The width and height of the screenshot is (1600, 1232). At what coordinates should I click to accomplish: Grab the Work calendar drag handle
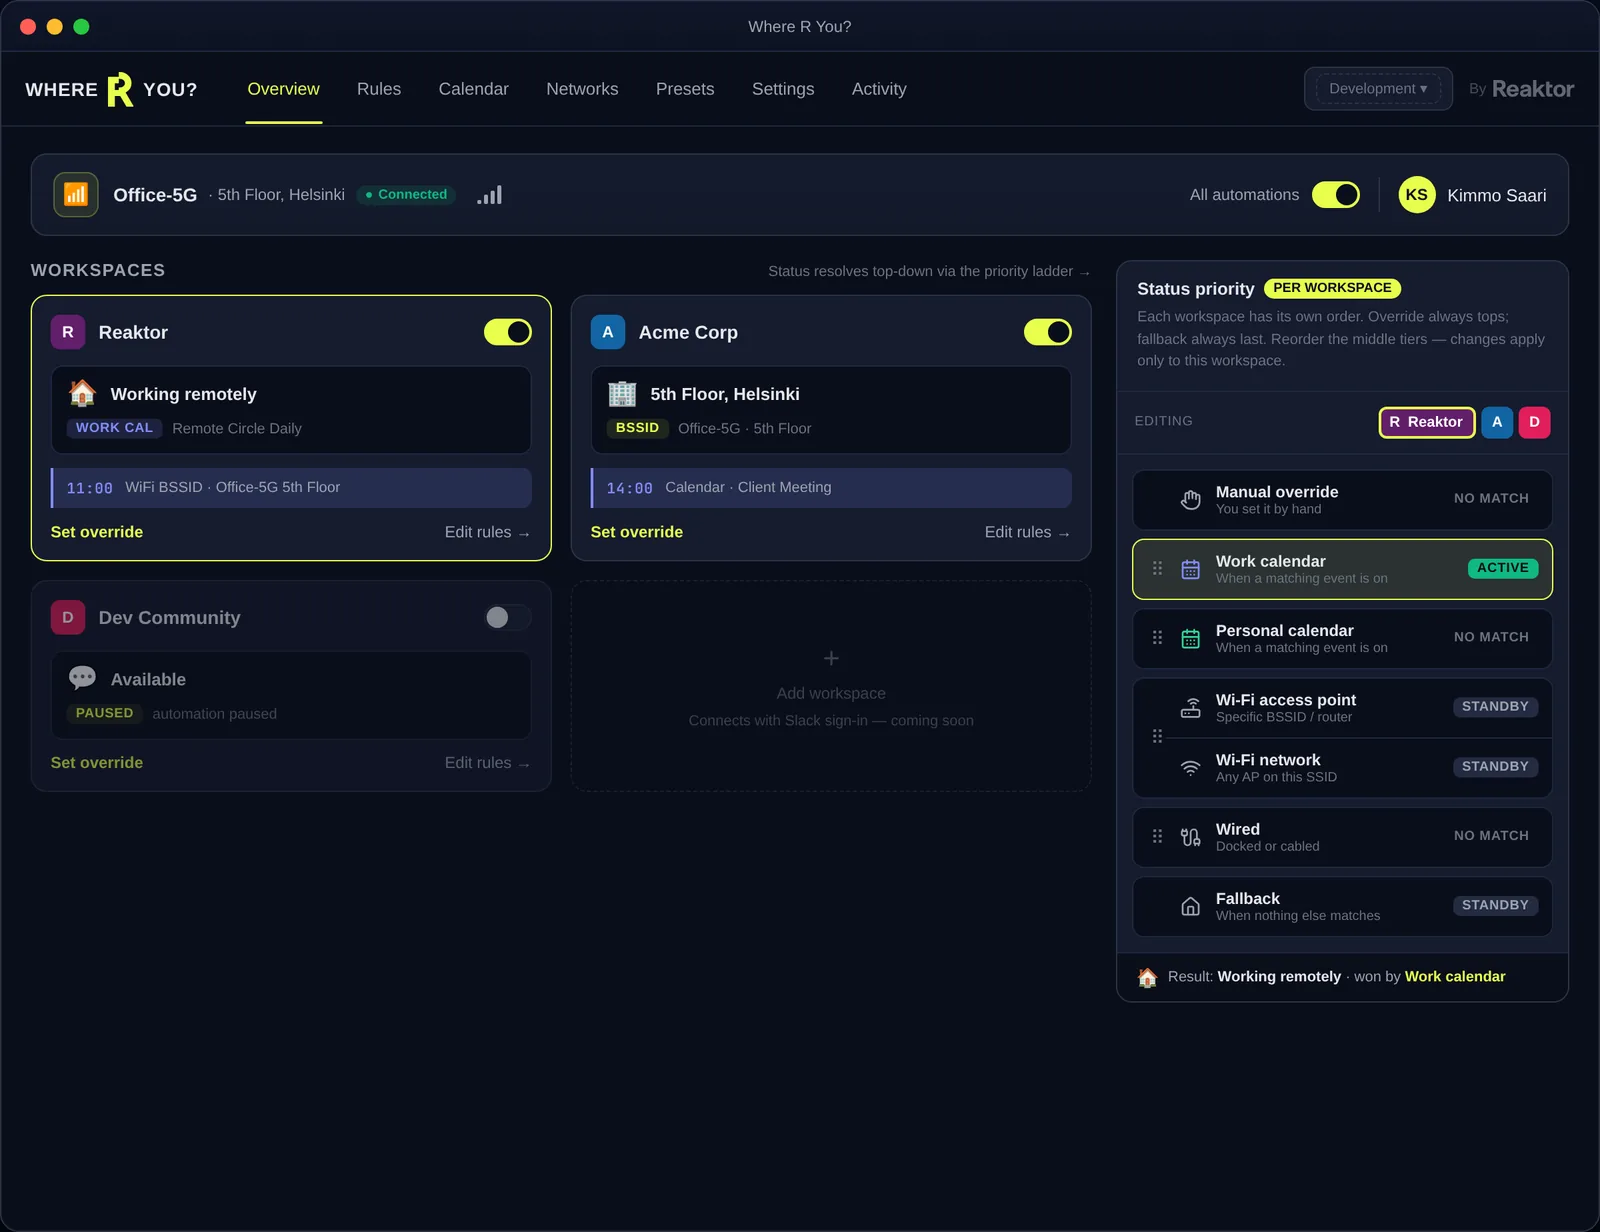[1157, 568]
